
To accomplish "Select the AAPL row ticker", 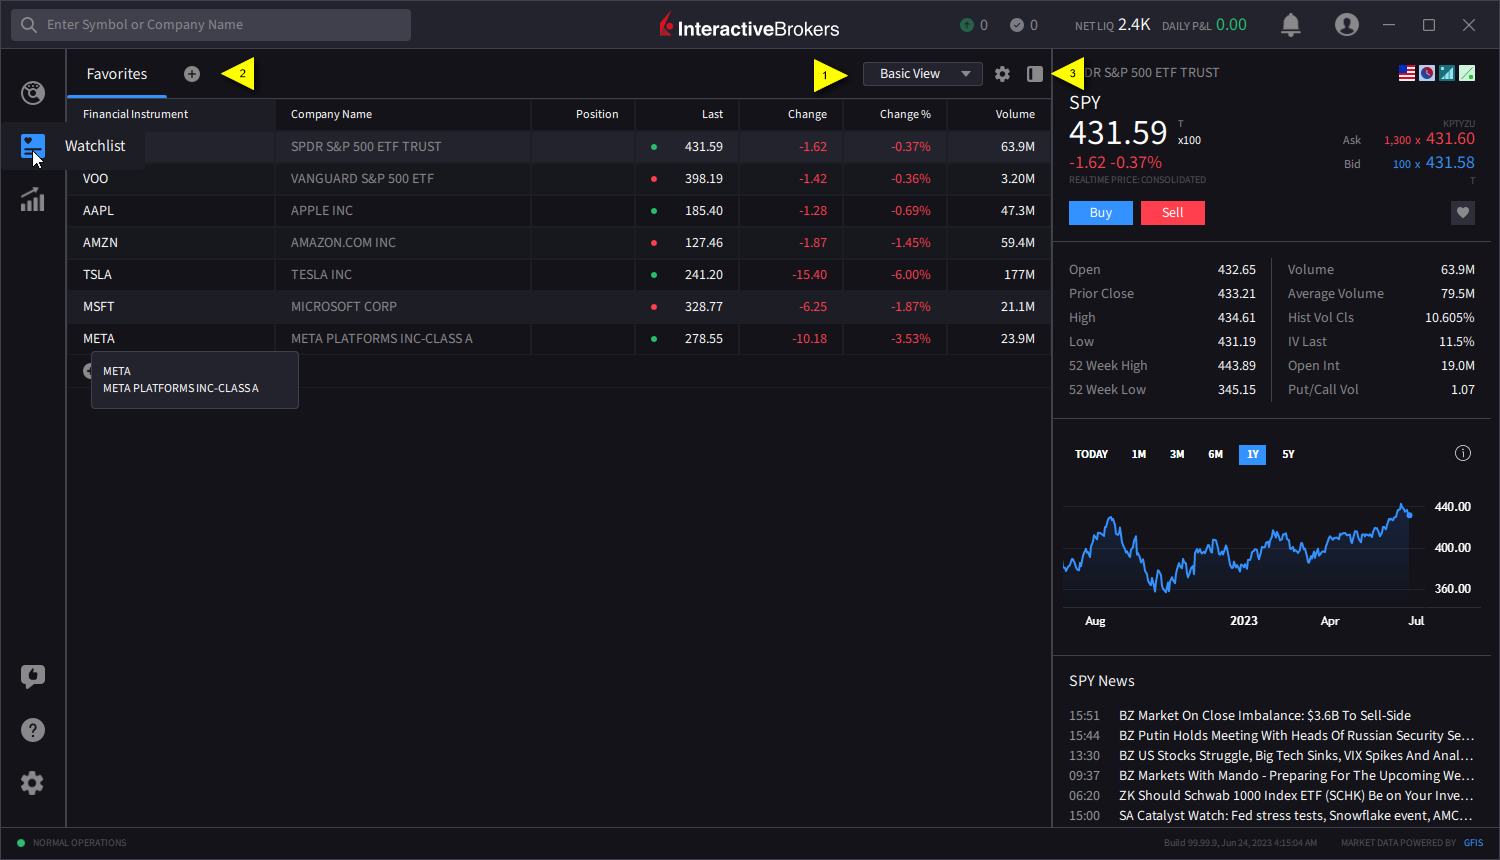I will [98, 210].
